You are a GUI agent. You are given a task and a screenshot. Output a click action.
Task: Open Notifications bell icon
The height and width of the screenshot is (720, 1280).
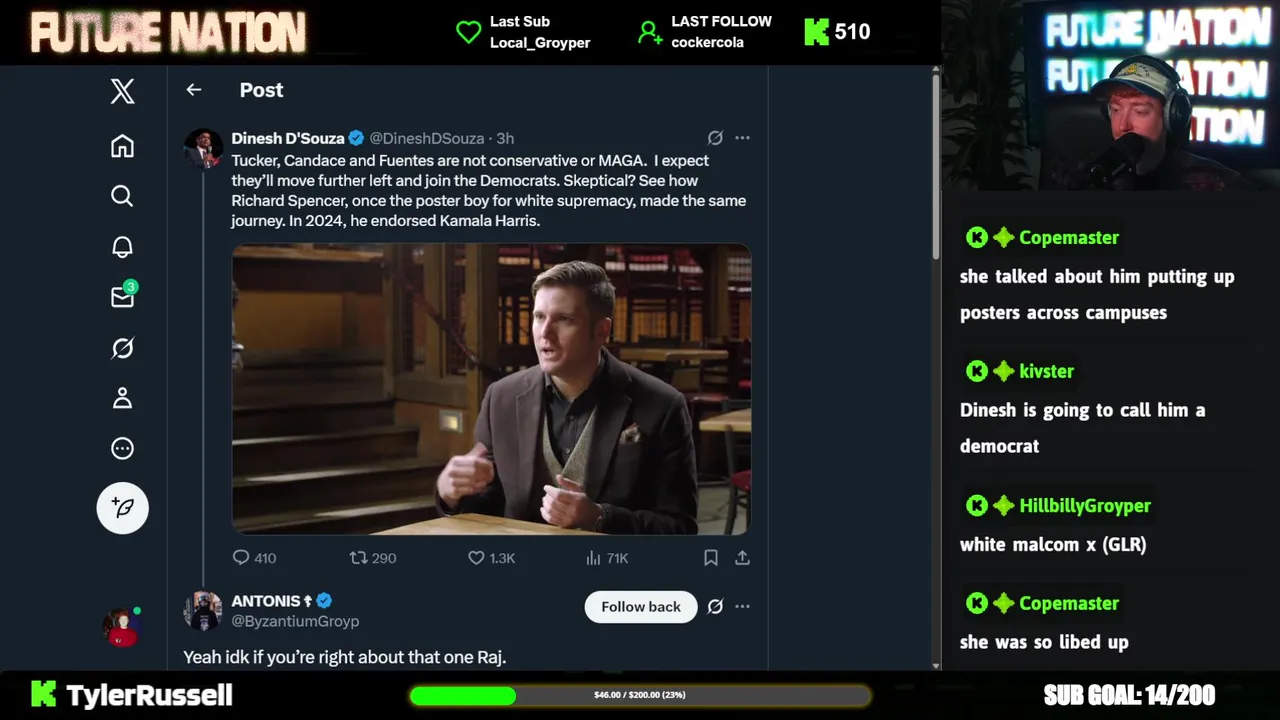(122, 247)
